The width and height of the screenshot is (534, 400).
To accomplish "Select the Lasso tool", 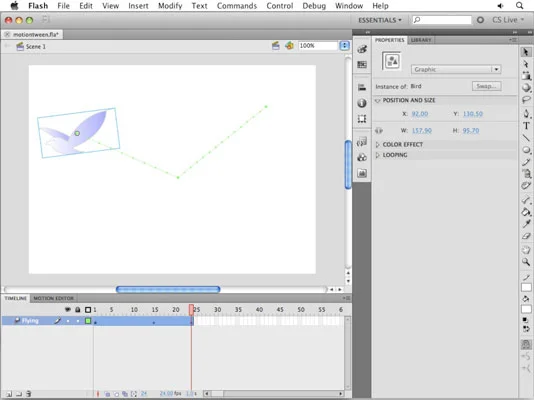I will [x=526, y=99].
